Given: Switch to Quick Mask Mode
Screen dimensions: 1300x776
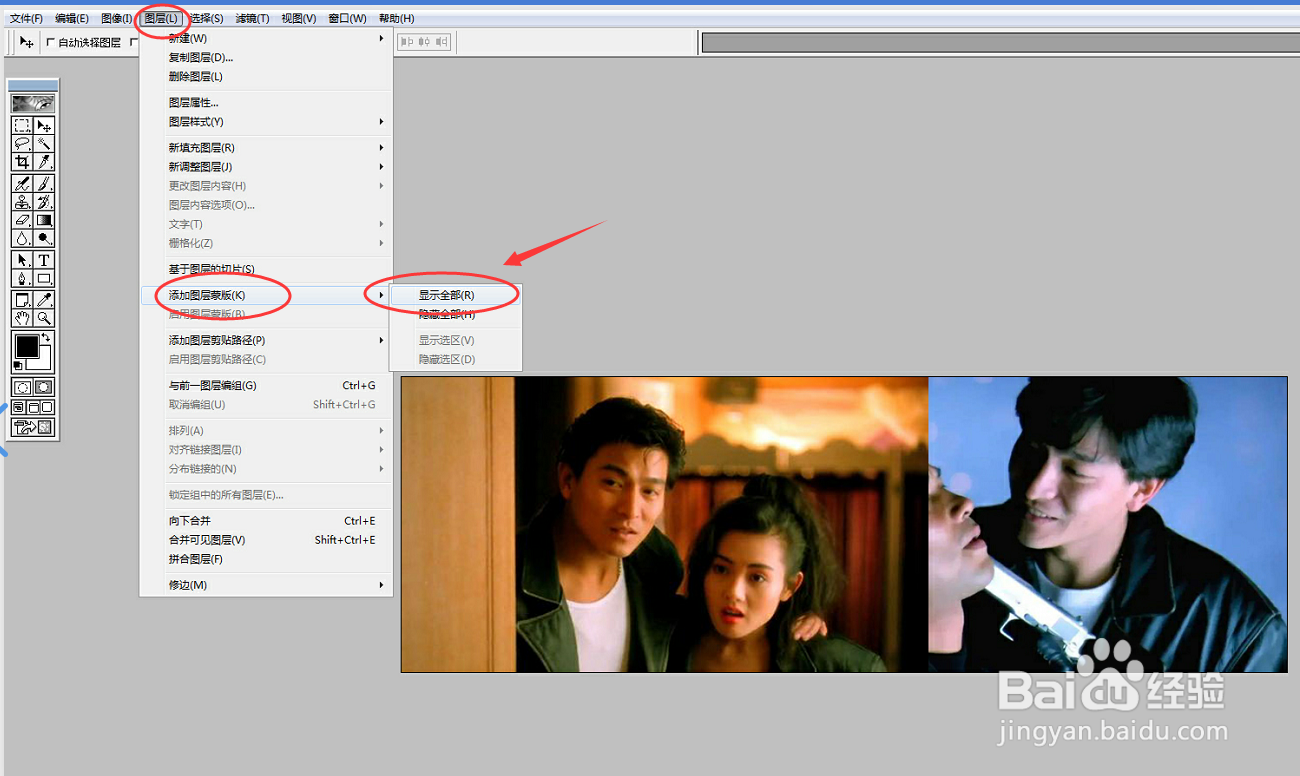Looking at the screenshot, I should point(44,387).
